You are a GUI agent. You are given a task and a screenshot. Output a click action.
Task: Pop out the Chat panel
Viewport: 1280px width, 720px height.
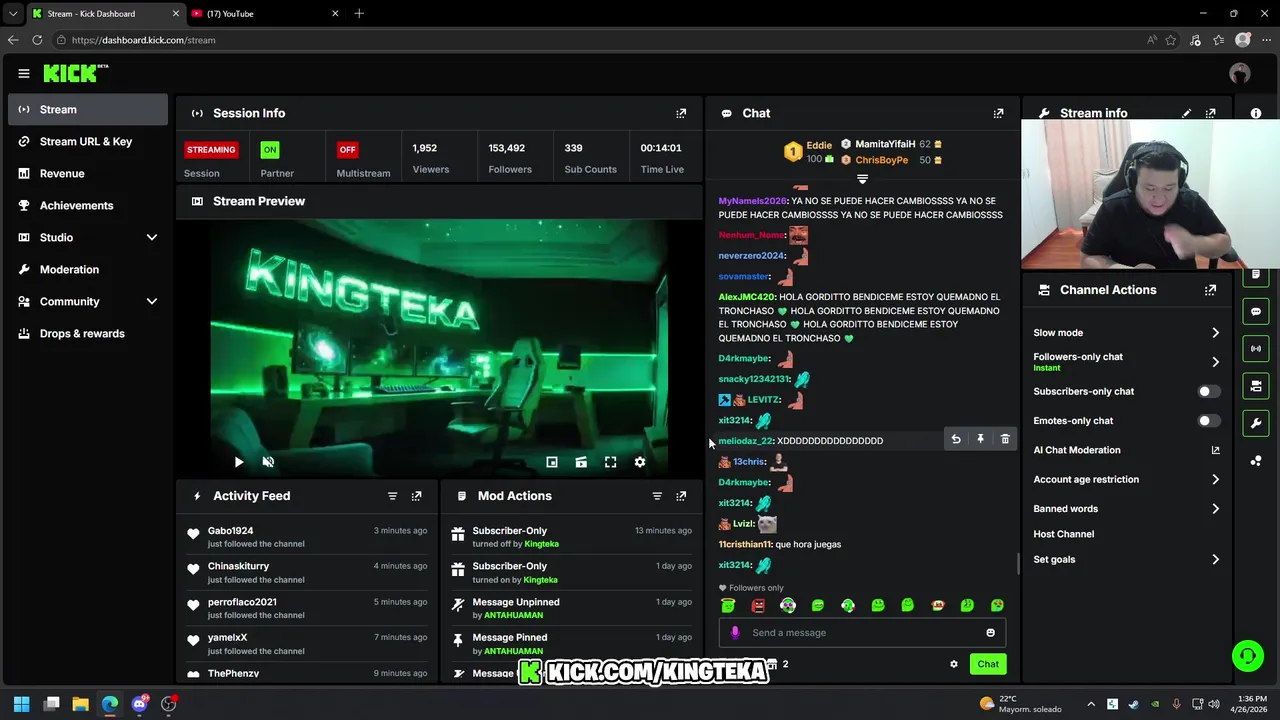pyautogui.click(x=998, y=113)
